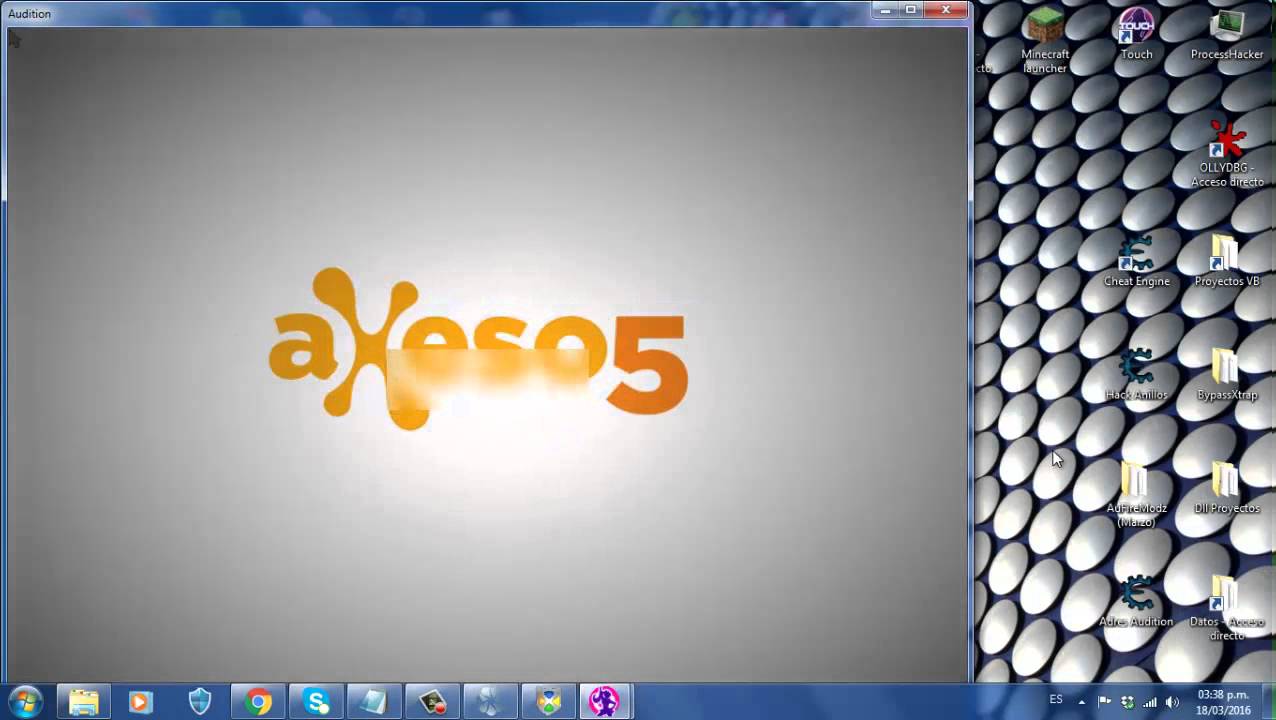Select the Cheat Engine desktop icon

point(1136,261)
